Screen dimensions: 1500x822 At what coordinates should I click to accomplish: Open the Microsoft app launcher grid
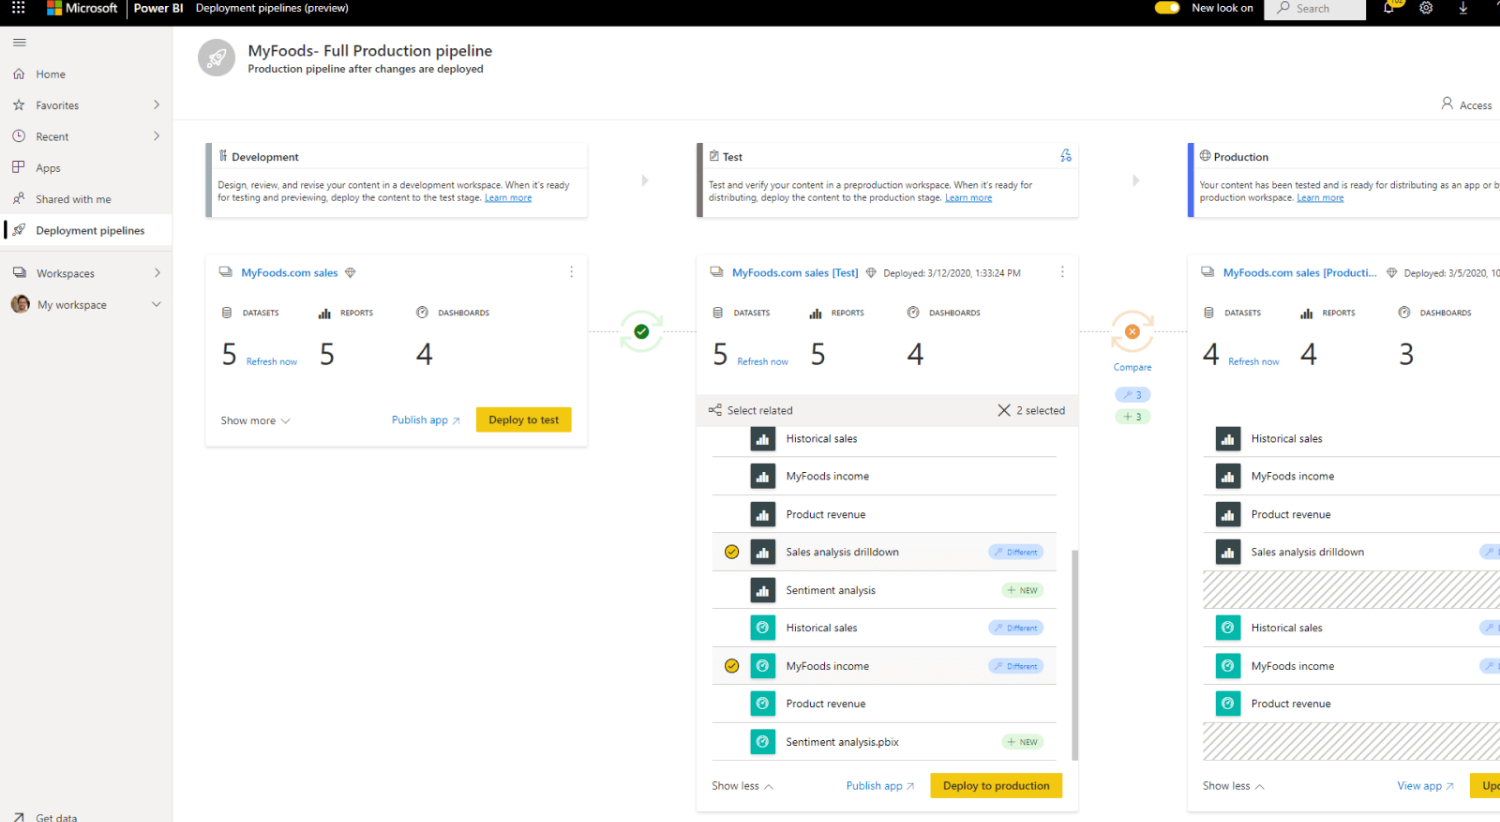point(18,8)
